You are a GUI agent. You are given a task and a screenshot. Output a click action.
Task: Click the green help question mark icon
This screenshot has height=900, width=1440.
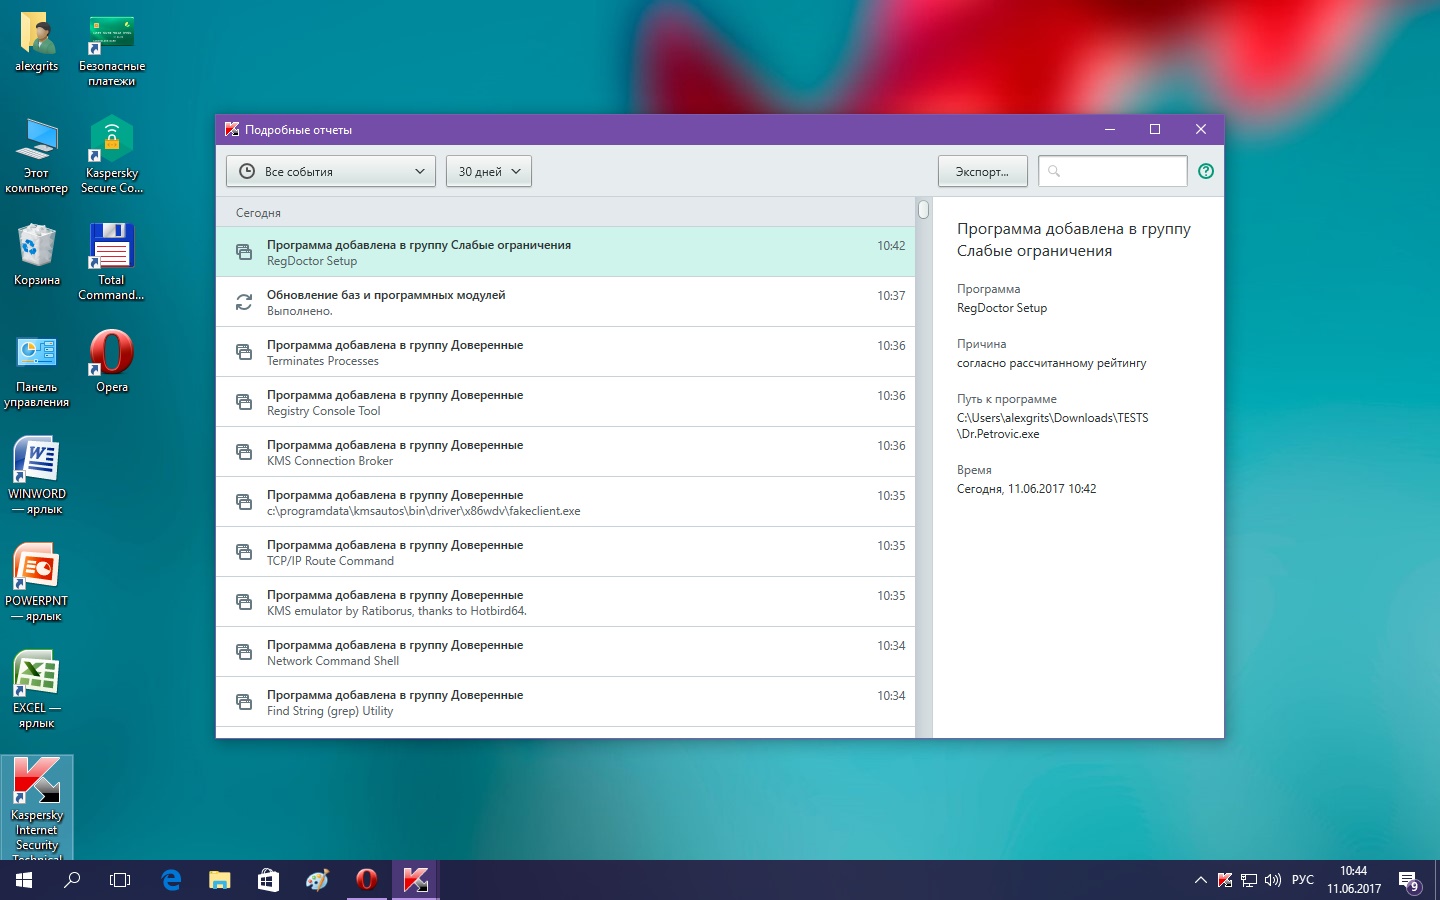(1205, 171)
